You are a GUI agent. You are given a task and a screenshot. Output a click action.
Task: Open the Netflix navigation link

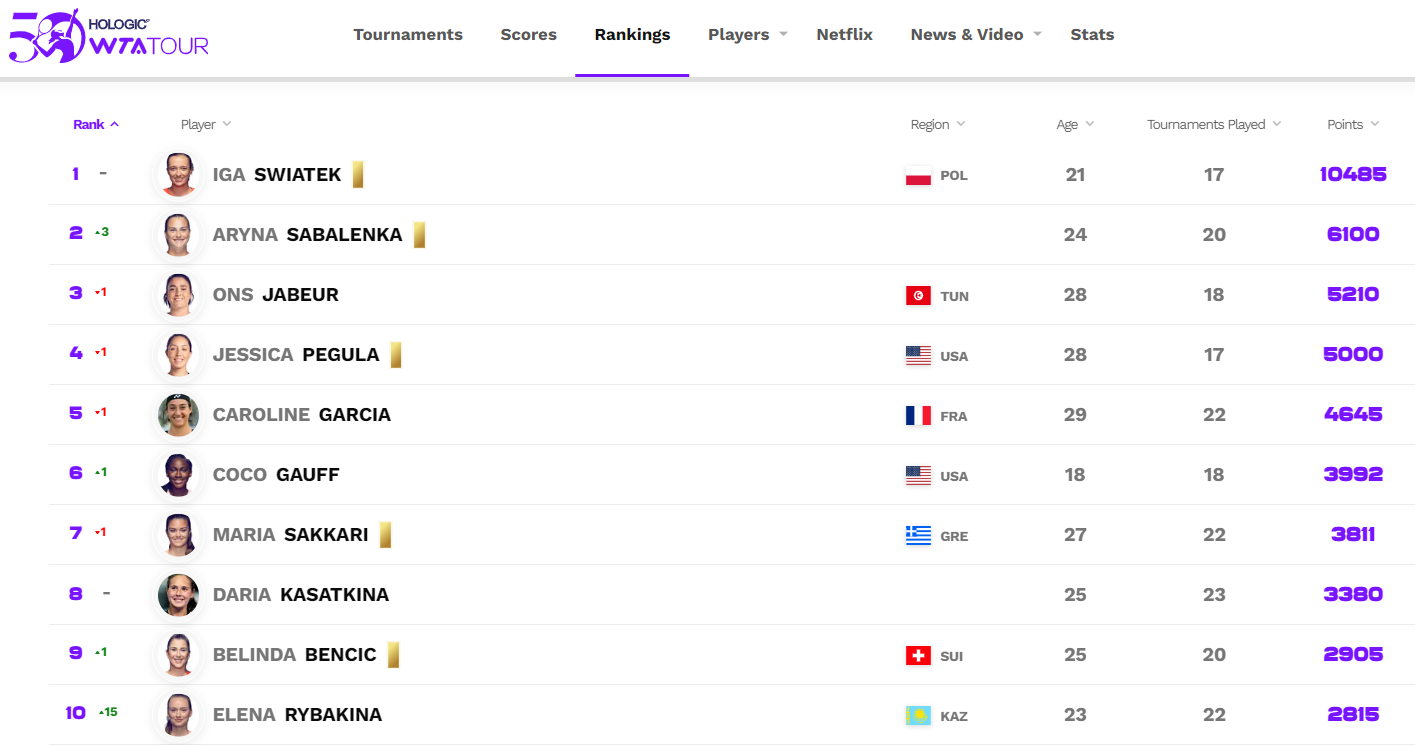[x=844, y=34]
